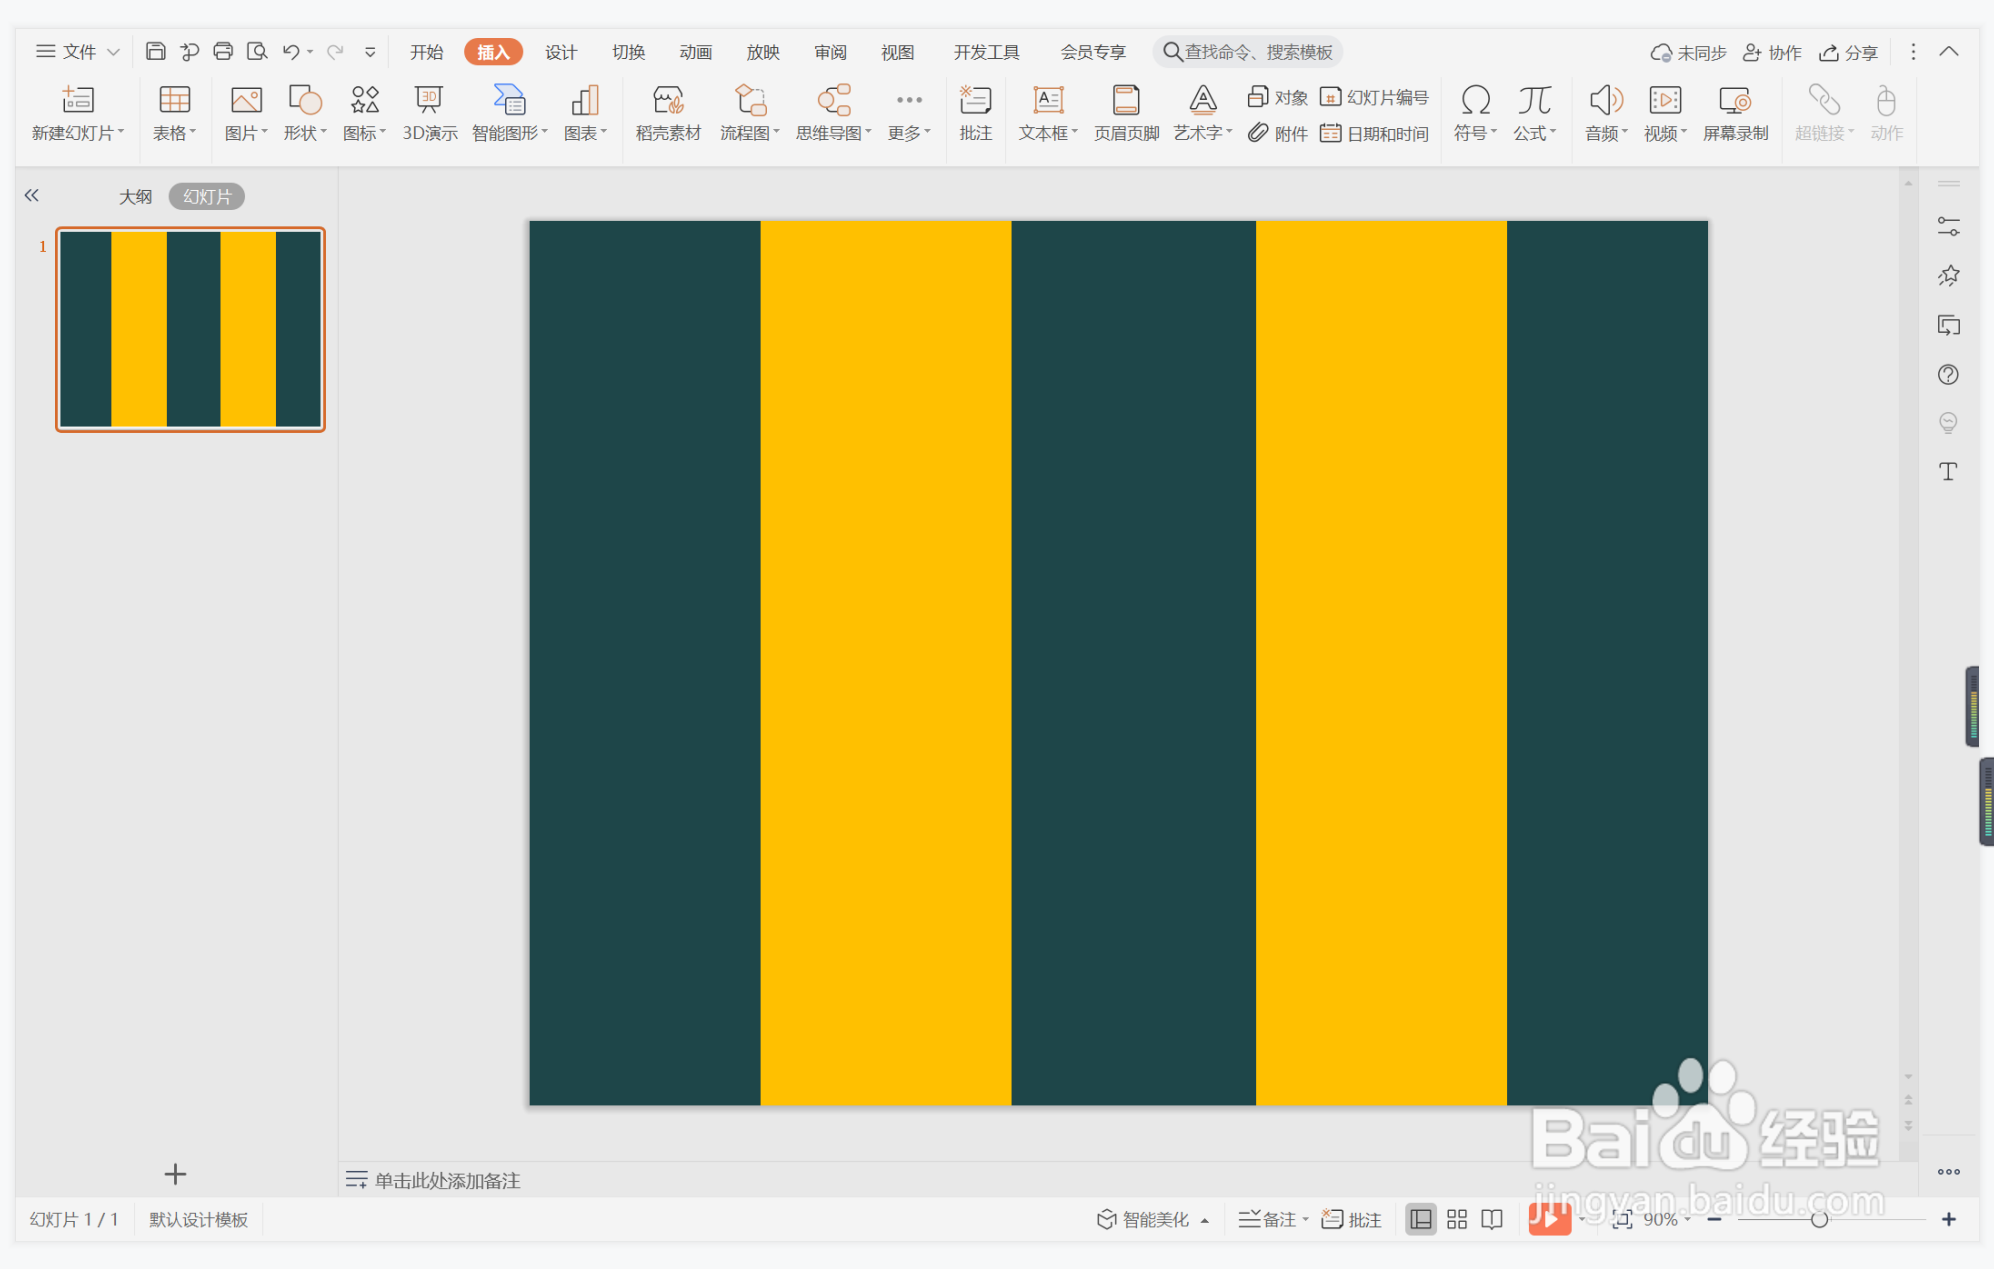The image size is (1994, 1269).
Task: Toggle reading view book icon
Action: point(1492,1219)
